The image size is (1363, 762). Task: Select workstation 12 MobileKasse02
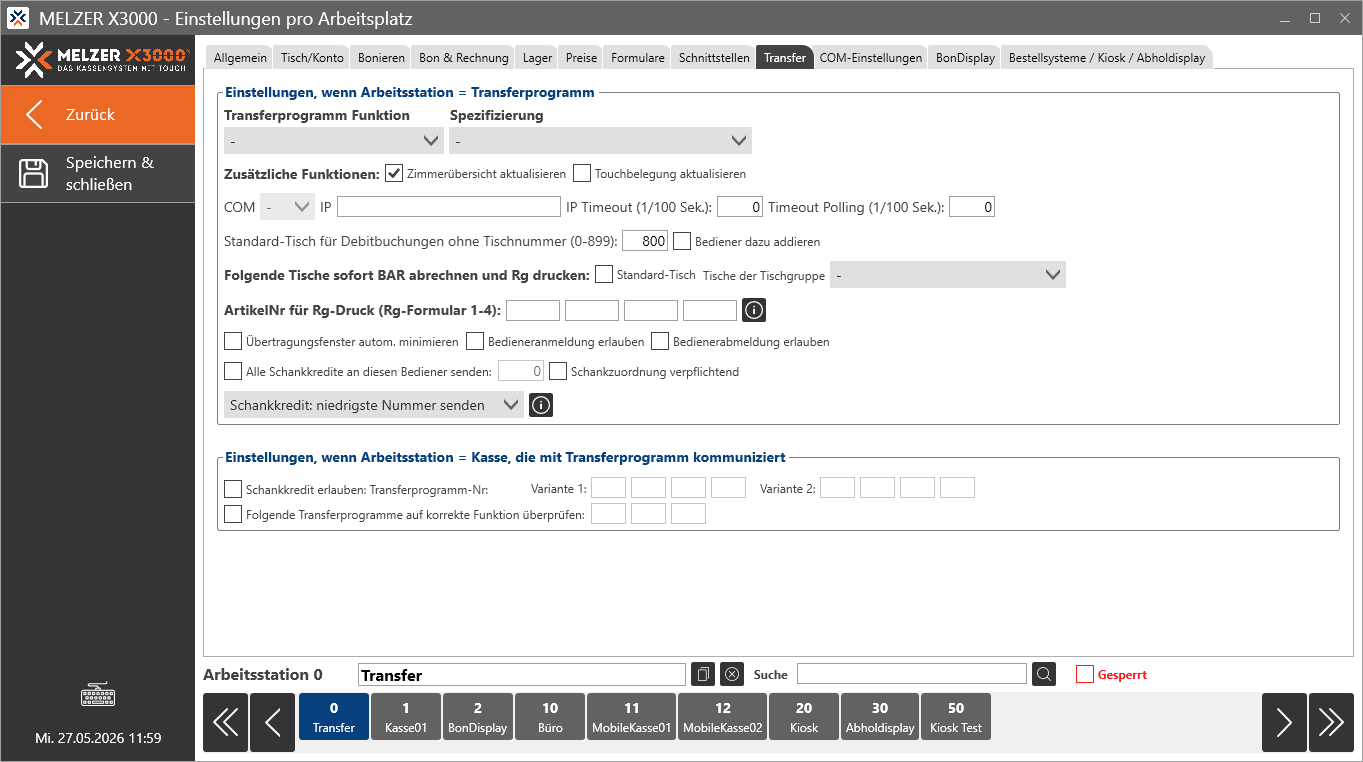click(723, 717)
